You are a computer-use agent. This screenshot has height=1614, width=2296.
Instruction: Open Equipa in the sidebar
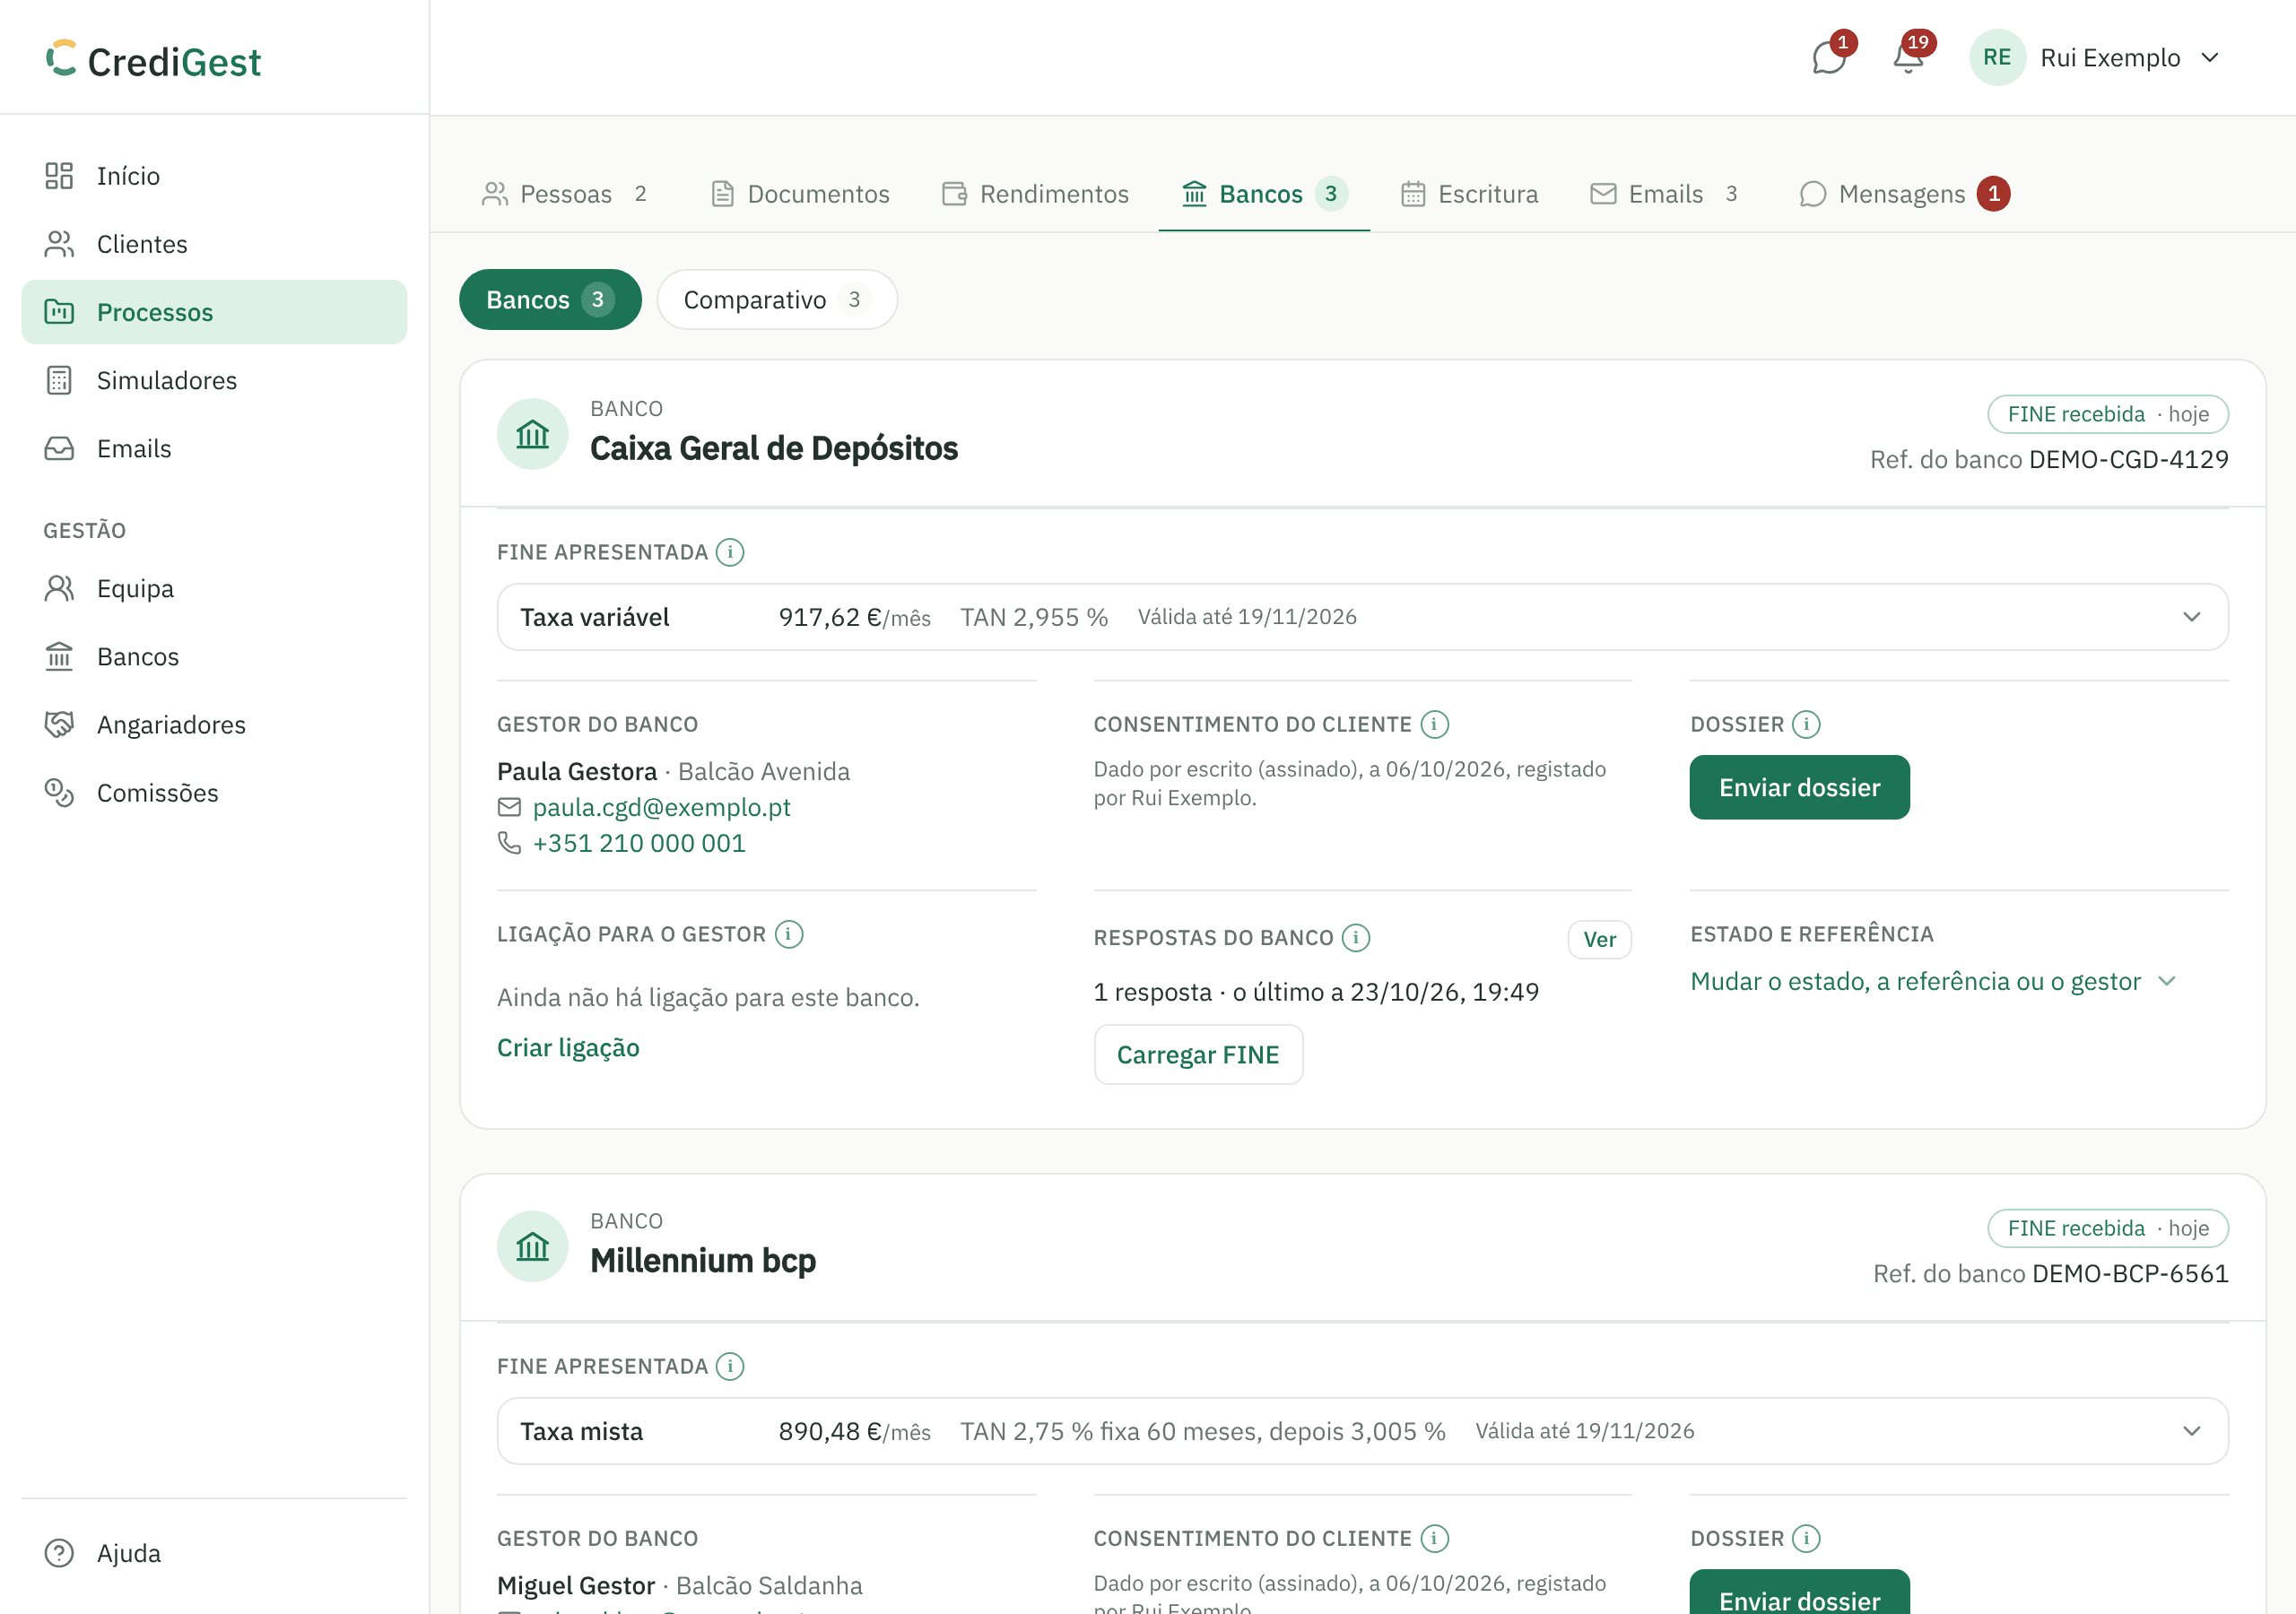214,588
